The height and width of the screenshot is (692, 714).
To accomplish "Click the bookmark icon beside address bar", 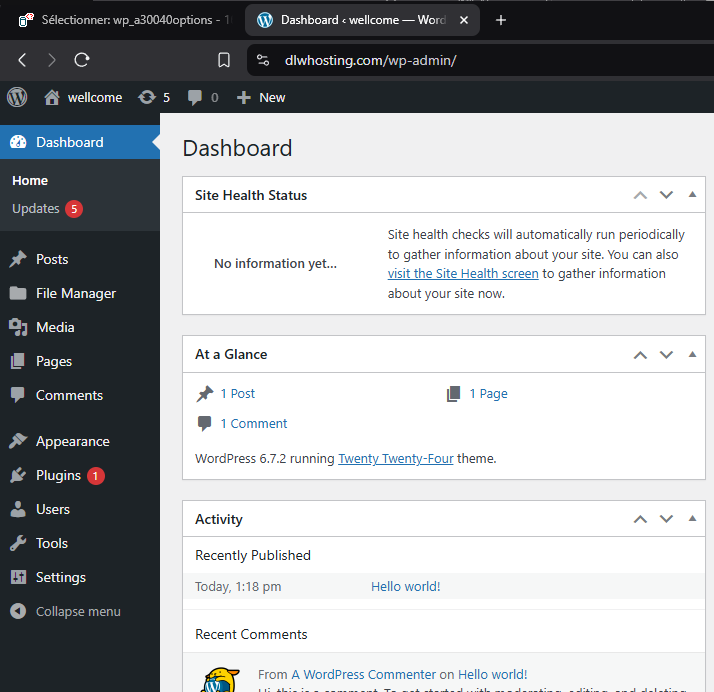I will point(224,60).
